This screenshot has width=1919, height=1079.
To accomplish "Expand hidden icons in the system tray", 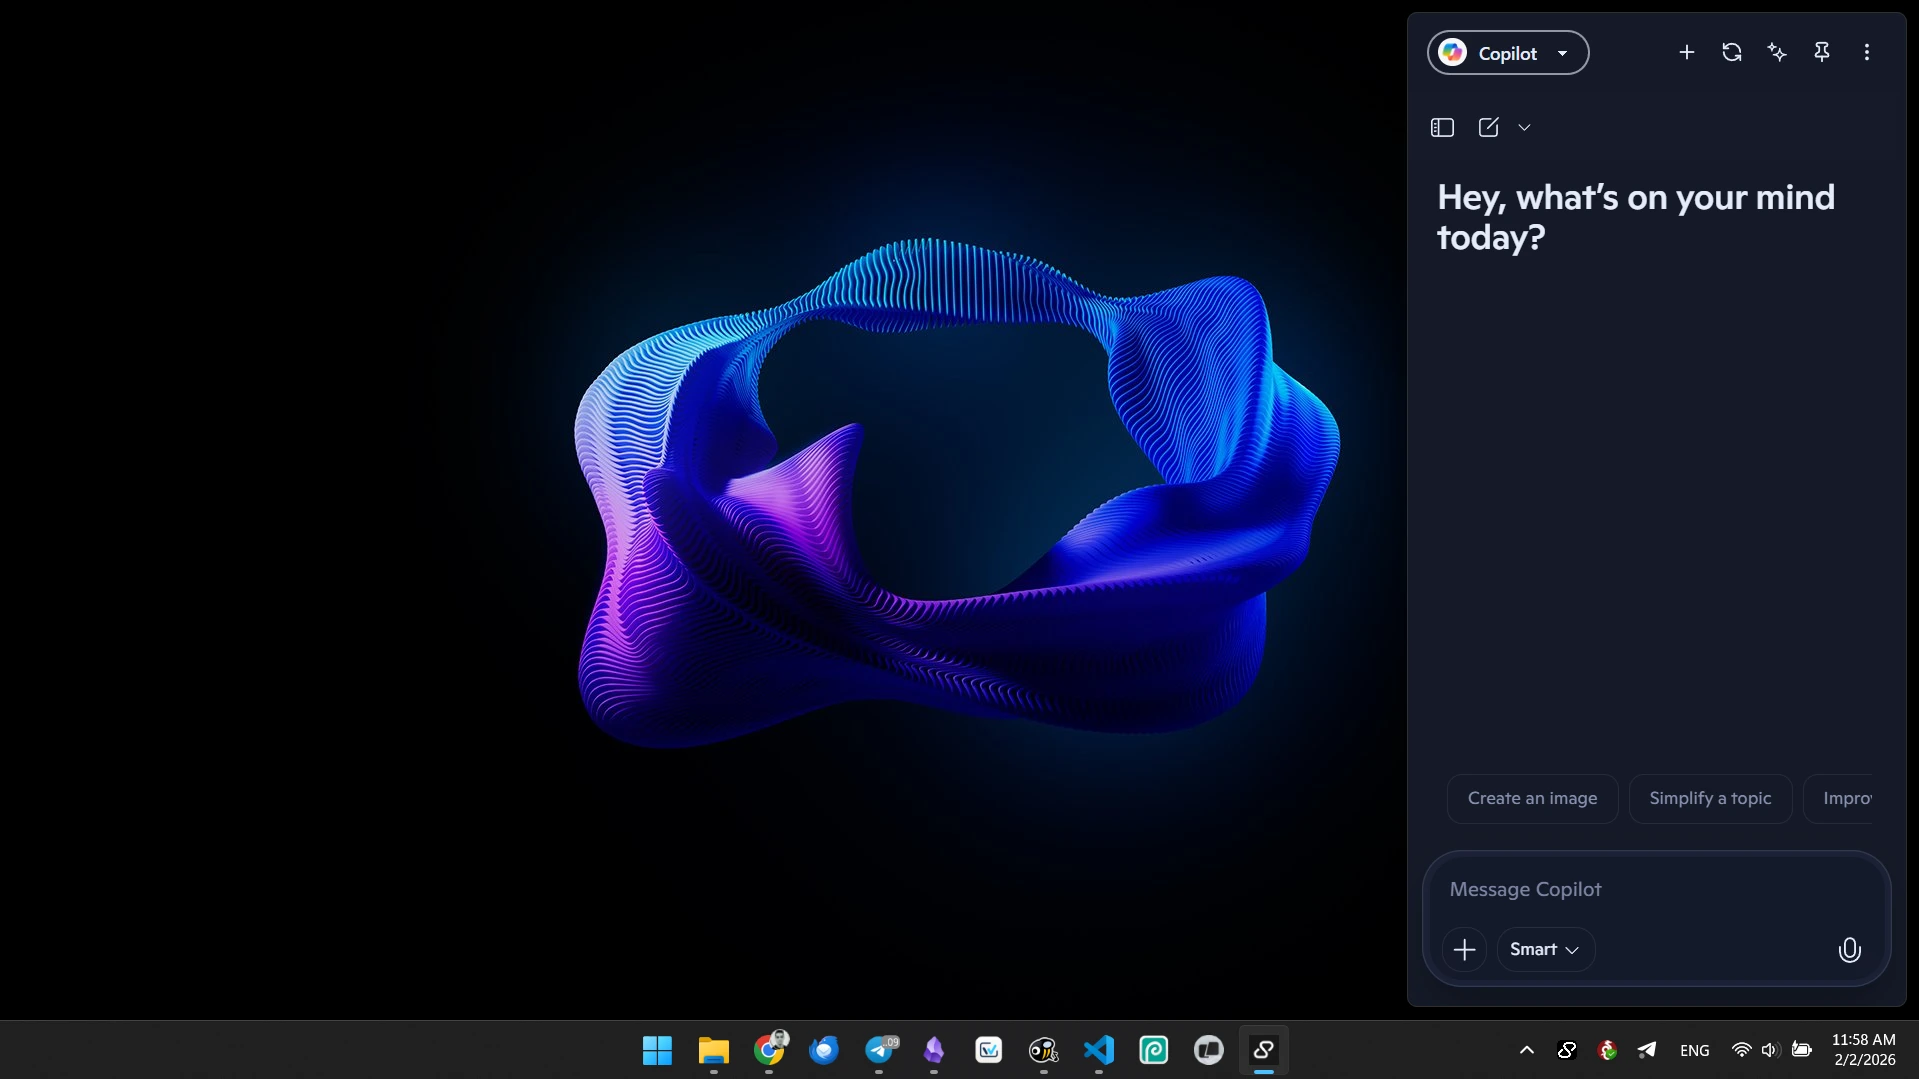I will tap(1527, 1050).
